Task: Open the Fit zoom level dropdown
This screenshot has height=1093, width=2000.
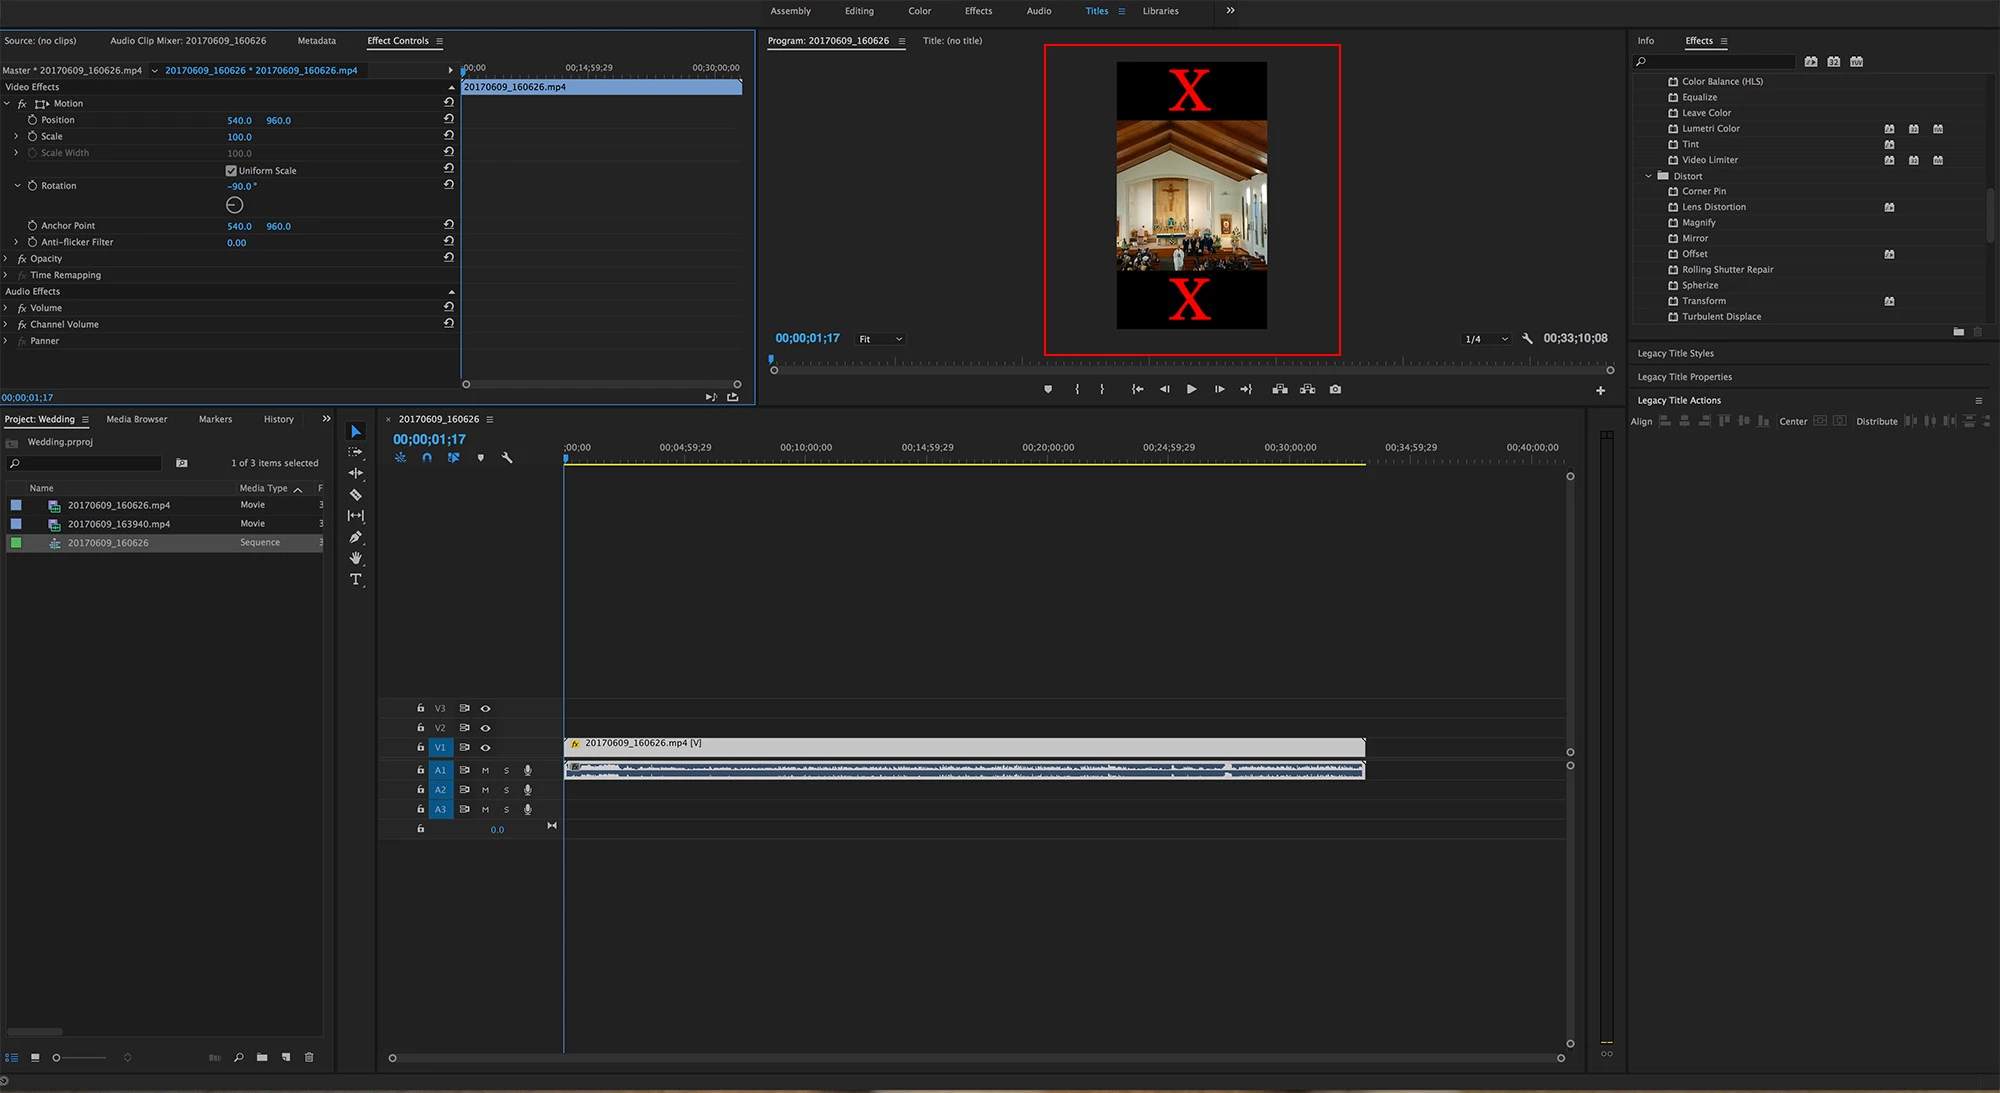Action: 881,339
